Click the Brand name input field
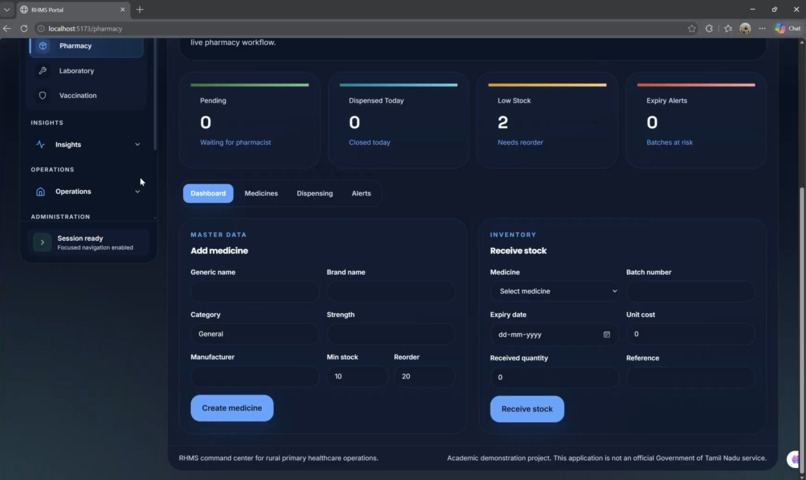The image size is (806, 480). (x=391, y=291)
